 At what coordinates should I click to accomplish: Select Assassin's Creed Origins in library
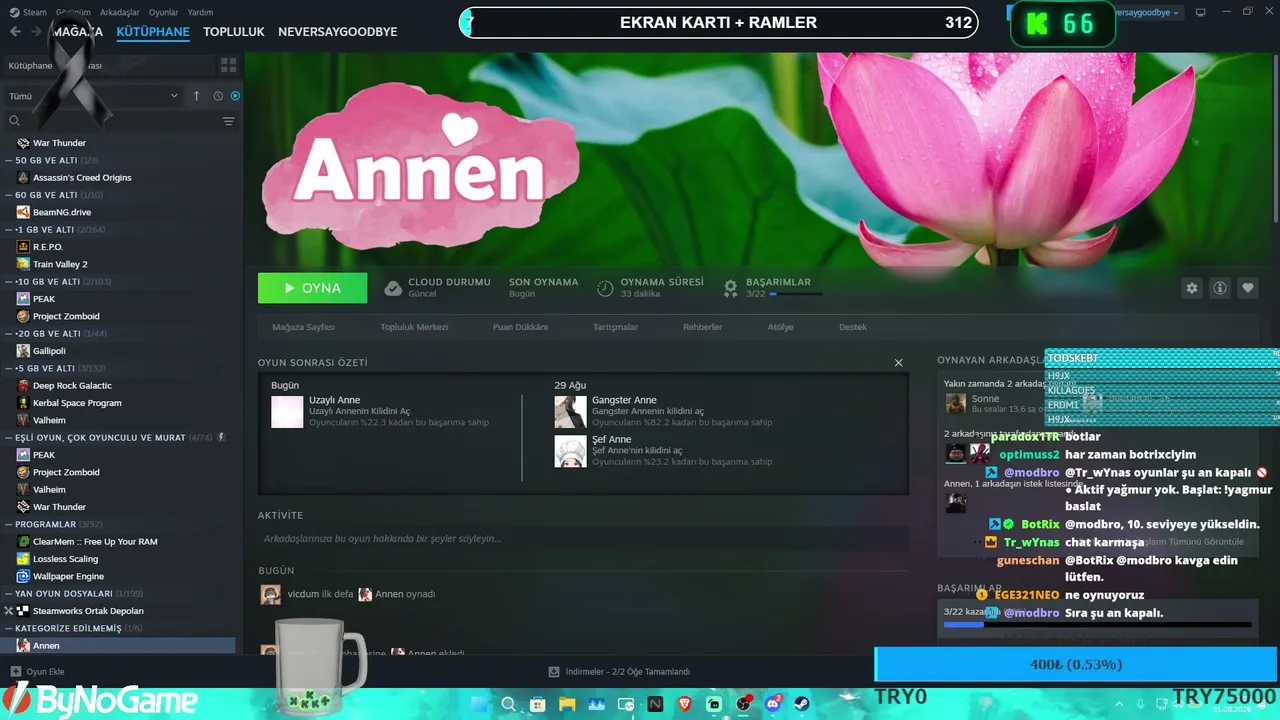(x=82, y=178)
